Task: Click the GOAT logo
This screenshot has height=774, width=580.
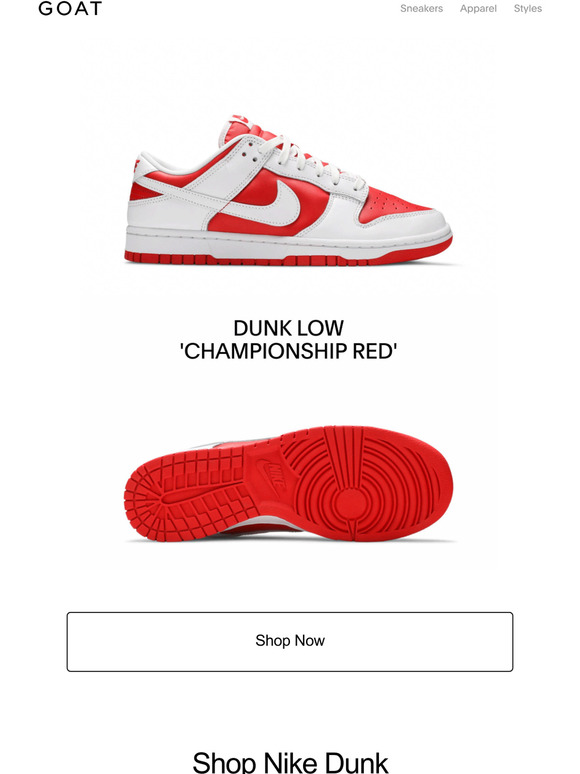Action: pyautogui.click(x=70, y=8)
